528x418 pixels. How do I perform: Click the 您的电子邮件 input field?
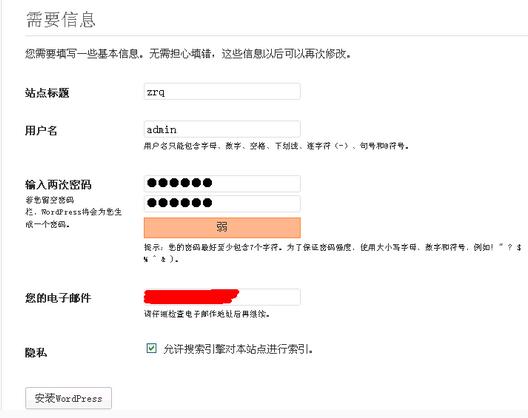pos(222,297)
